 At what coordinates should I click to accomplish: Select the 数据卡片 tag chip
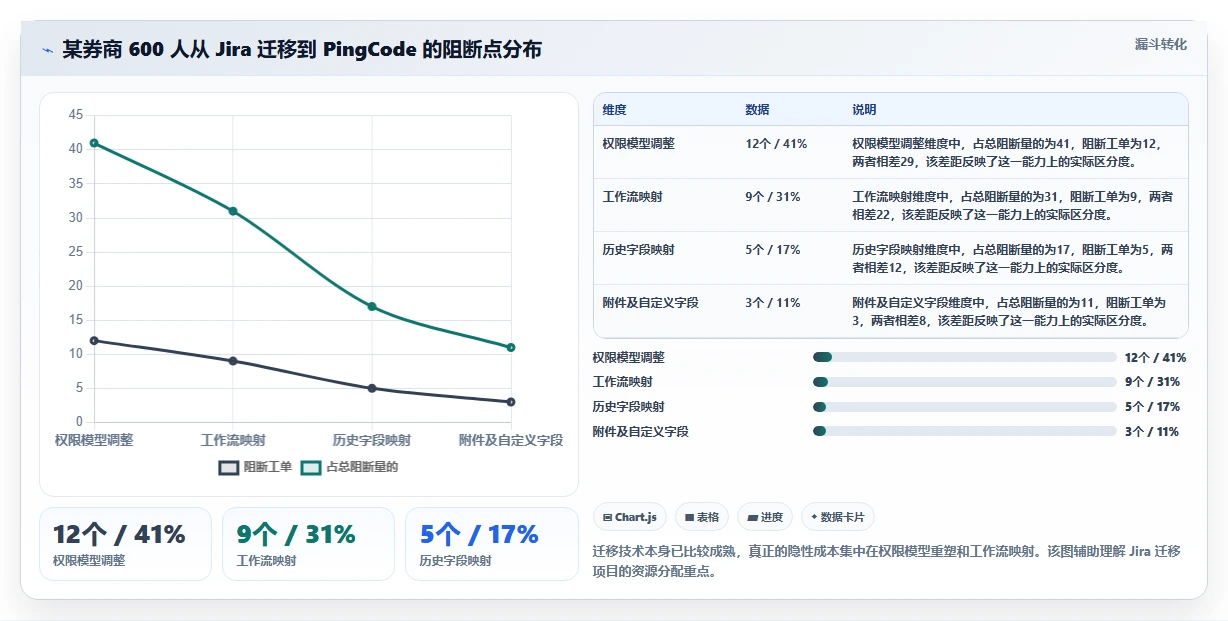[838, 517]
